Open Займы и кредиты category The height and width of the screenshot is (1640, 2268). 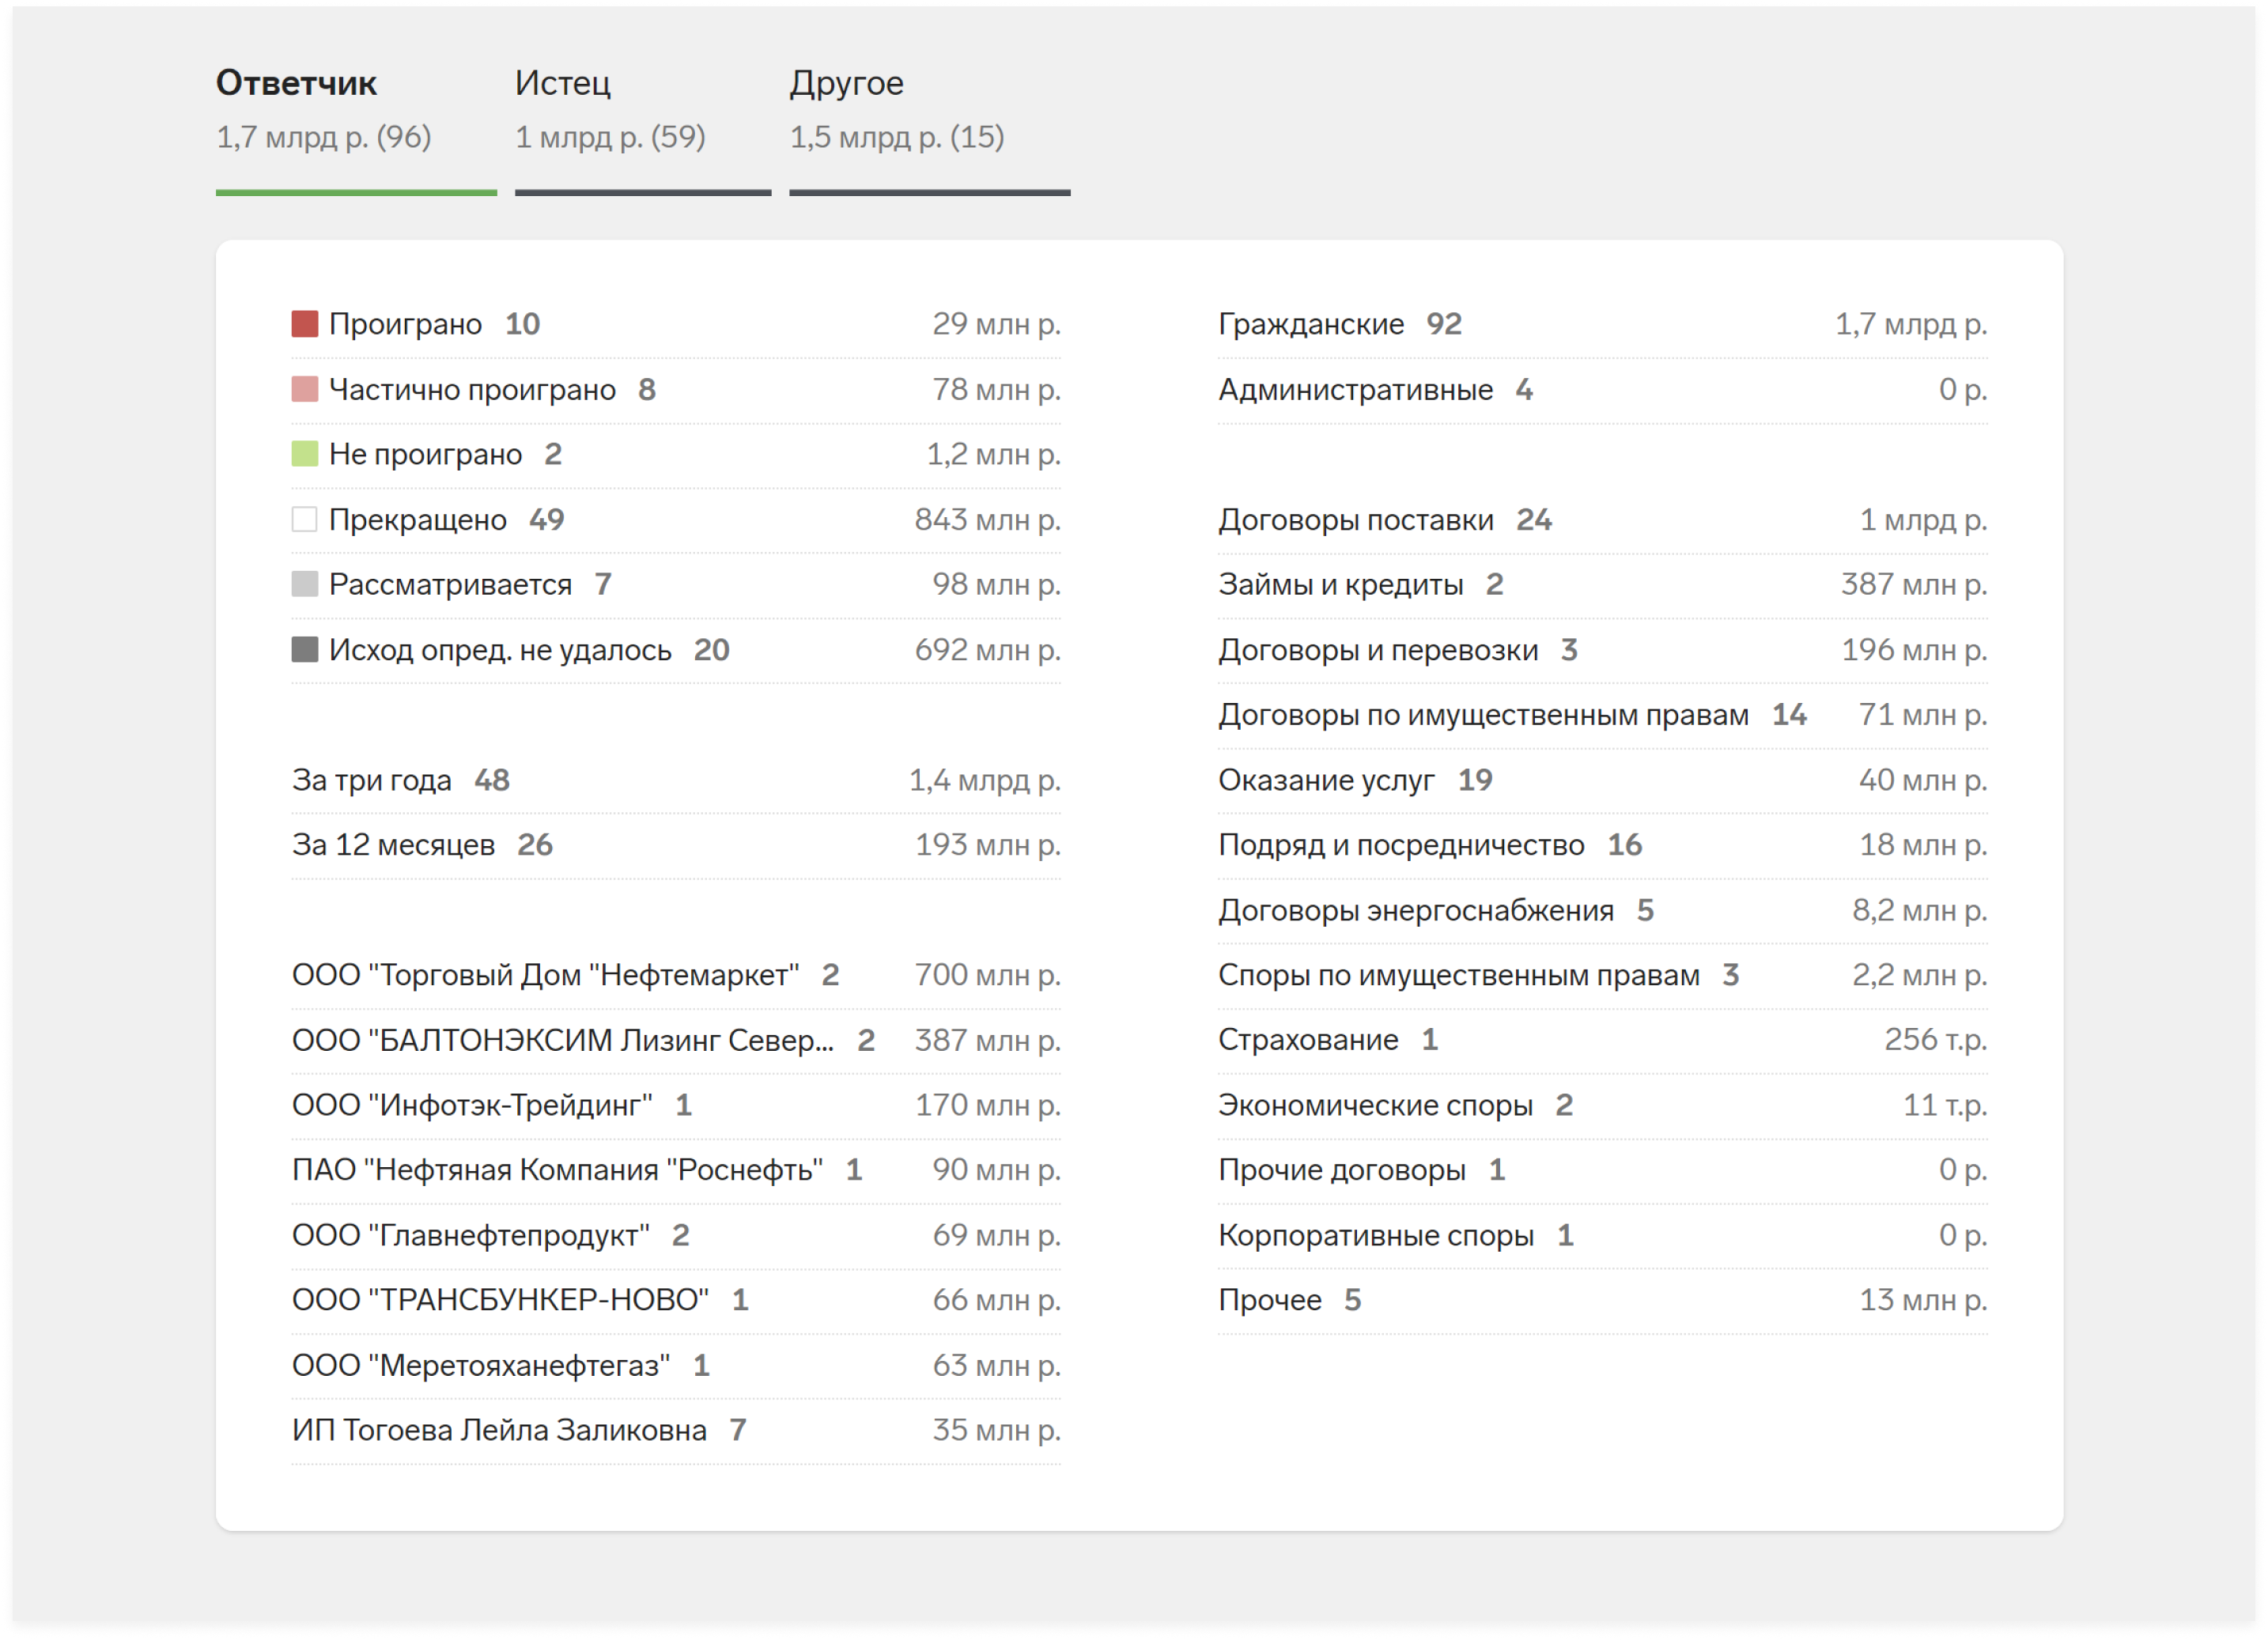click(x=1340, y=584)
